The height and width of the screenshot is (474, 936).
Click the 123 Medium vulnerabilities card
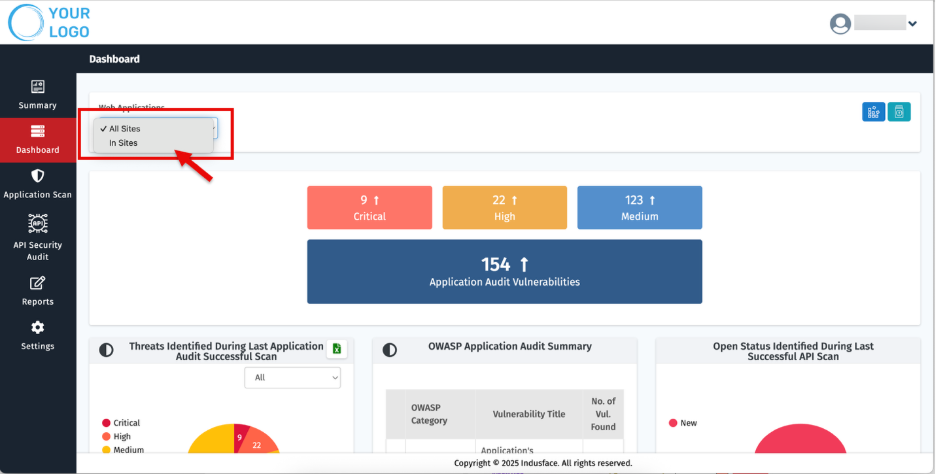point(639,208)
